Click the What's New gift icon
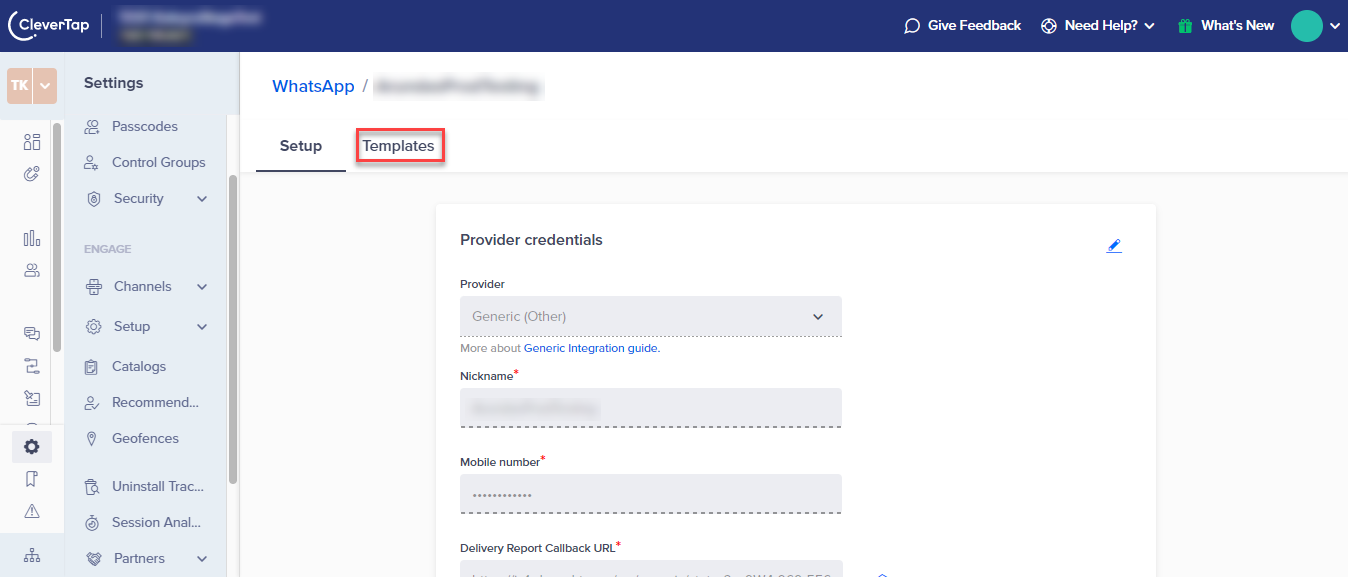This screenshot has width=1348, height=577. (x=1185, y=26)
